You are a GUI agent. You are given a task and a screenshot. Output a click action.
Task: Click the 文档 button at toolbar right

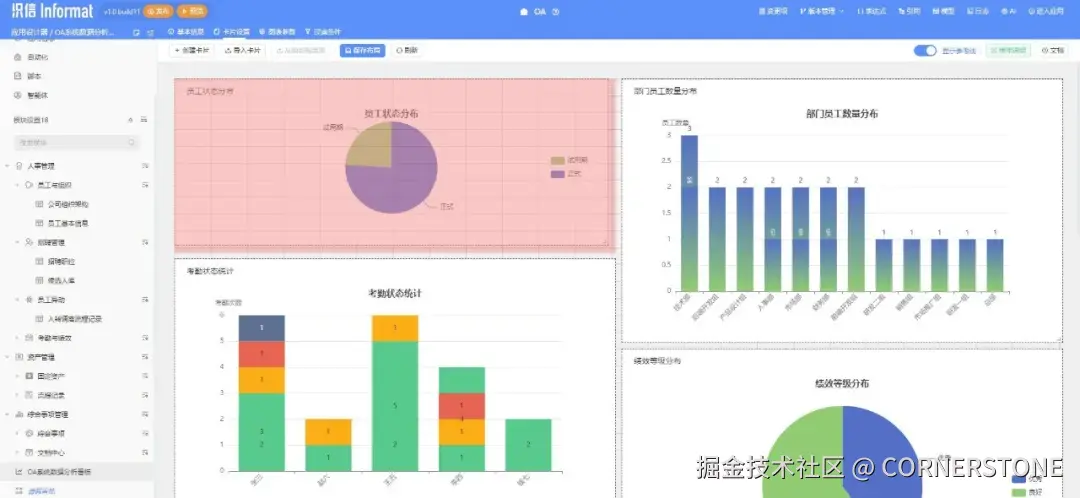click(1053, 50)
